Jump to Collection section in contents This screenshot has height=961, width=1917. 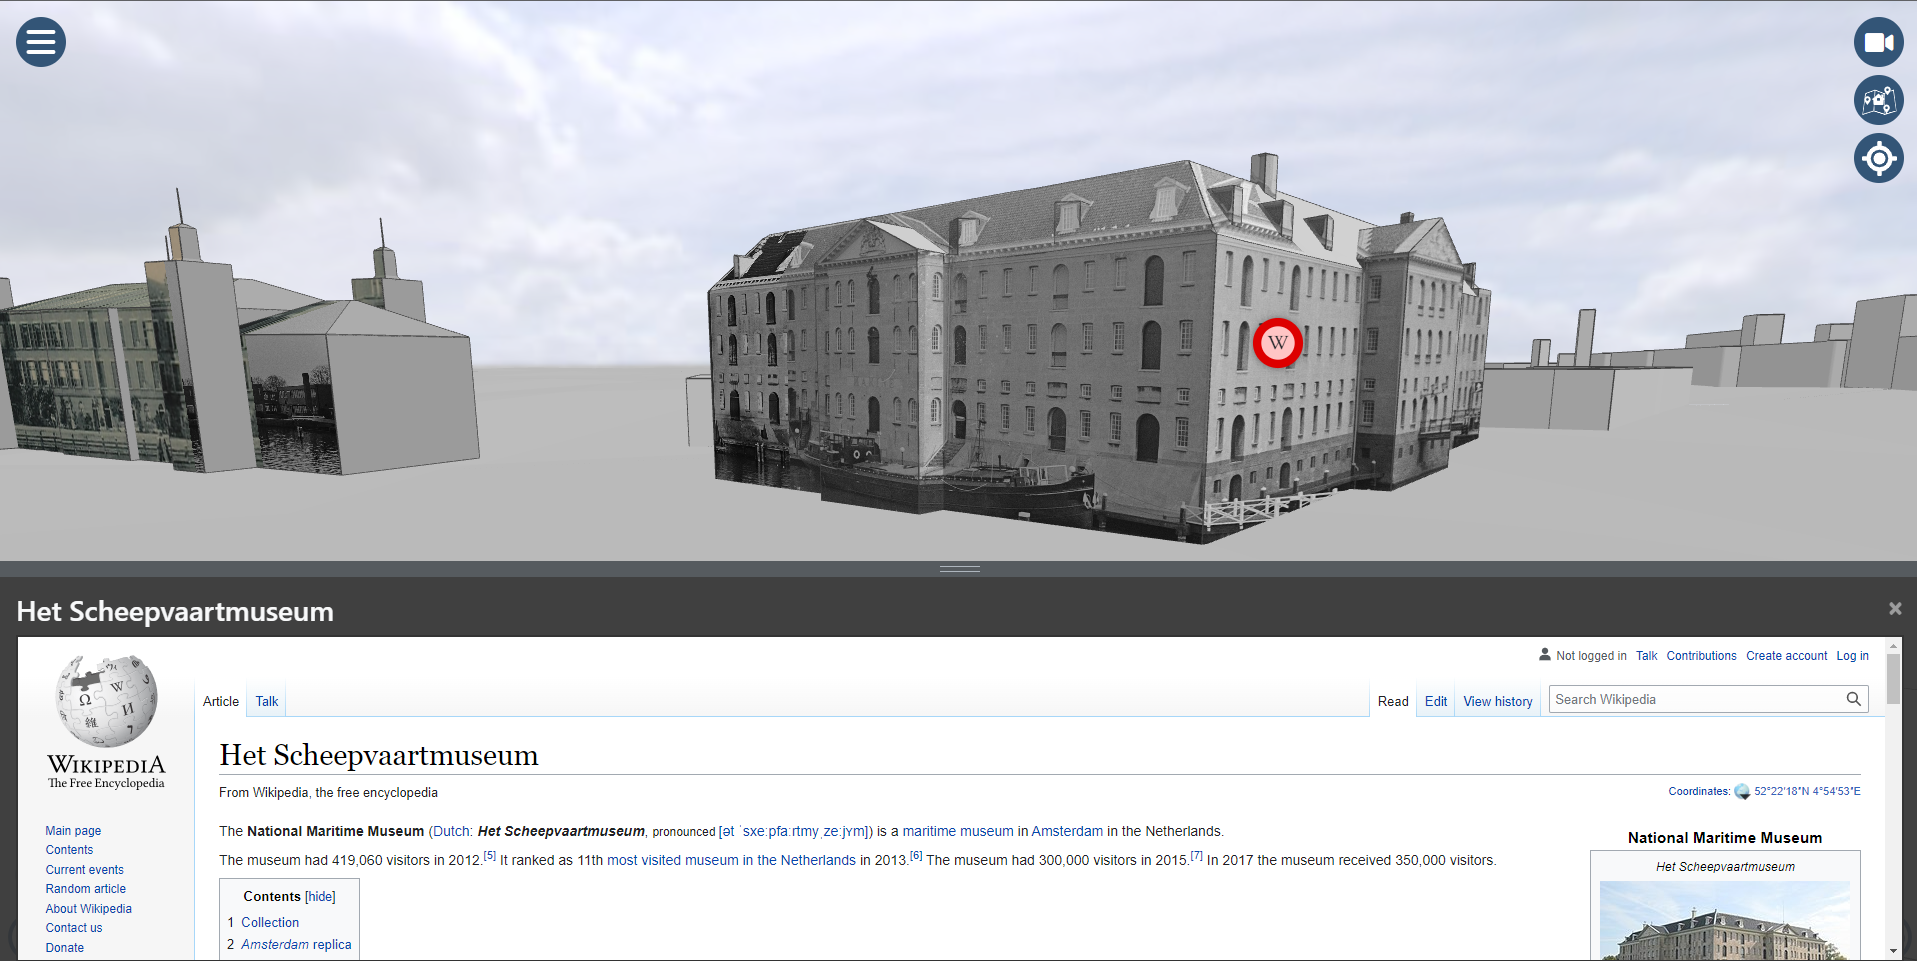[x=270, y=923]
